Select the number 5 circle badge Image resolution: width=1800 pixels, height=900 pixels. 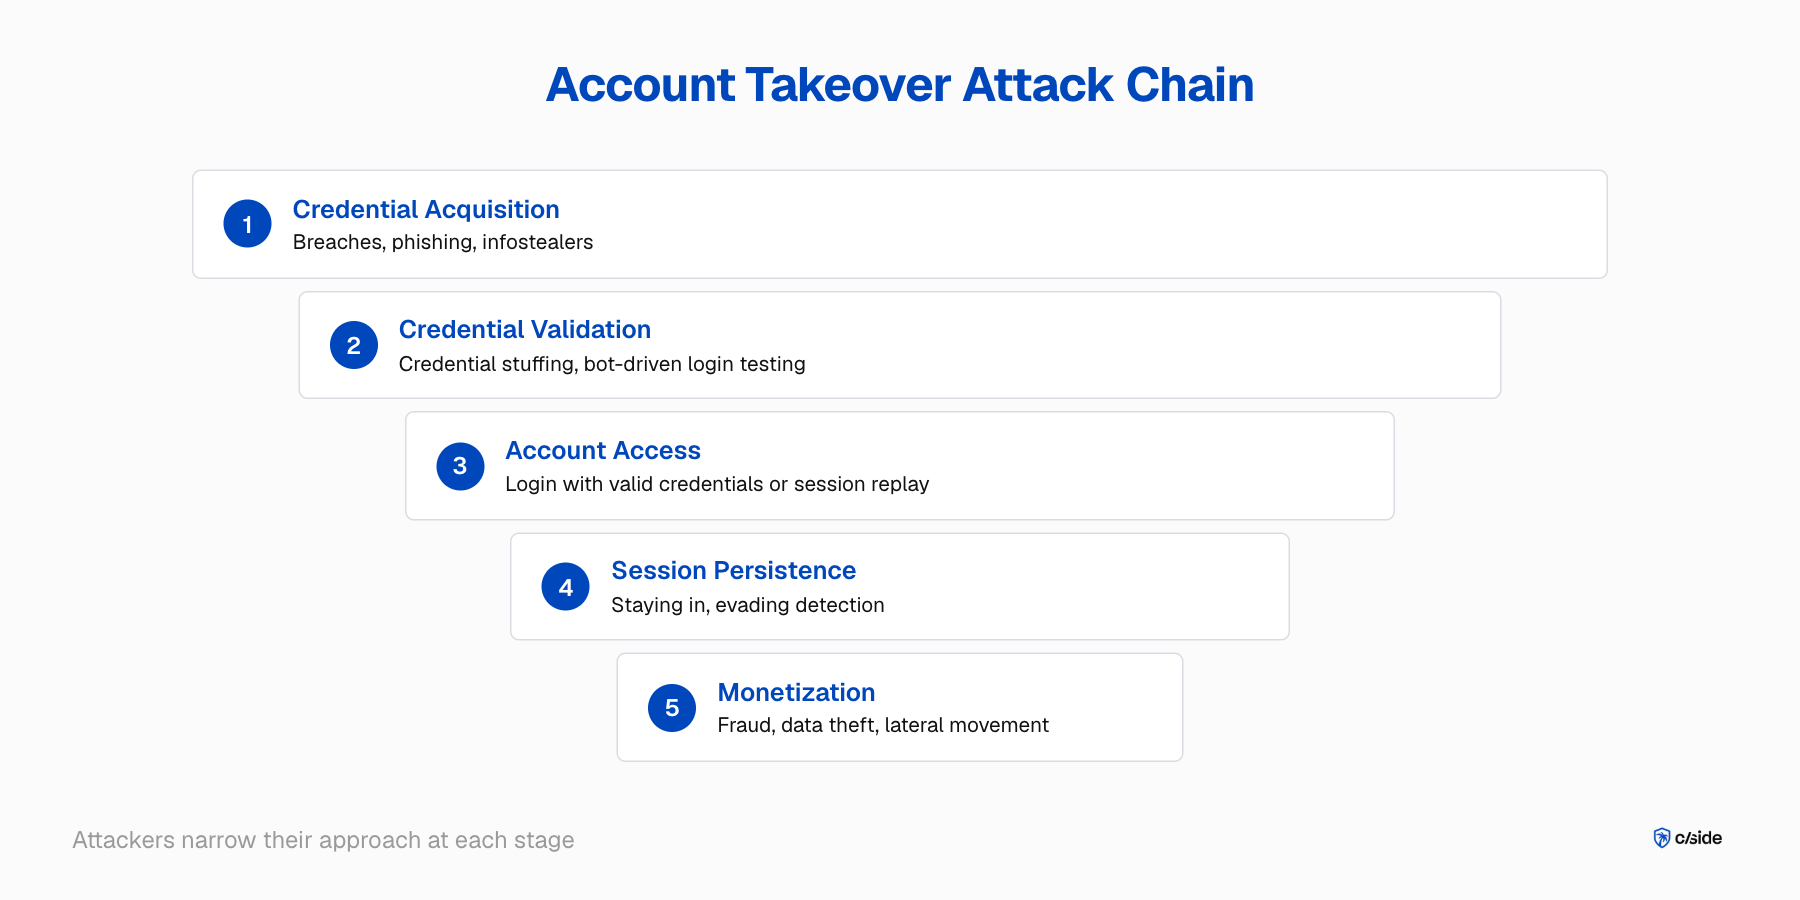[x=672, y=708]
